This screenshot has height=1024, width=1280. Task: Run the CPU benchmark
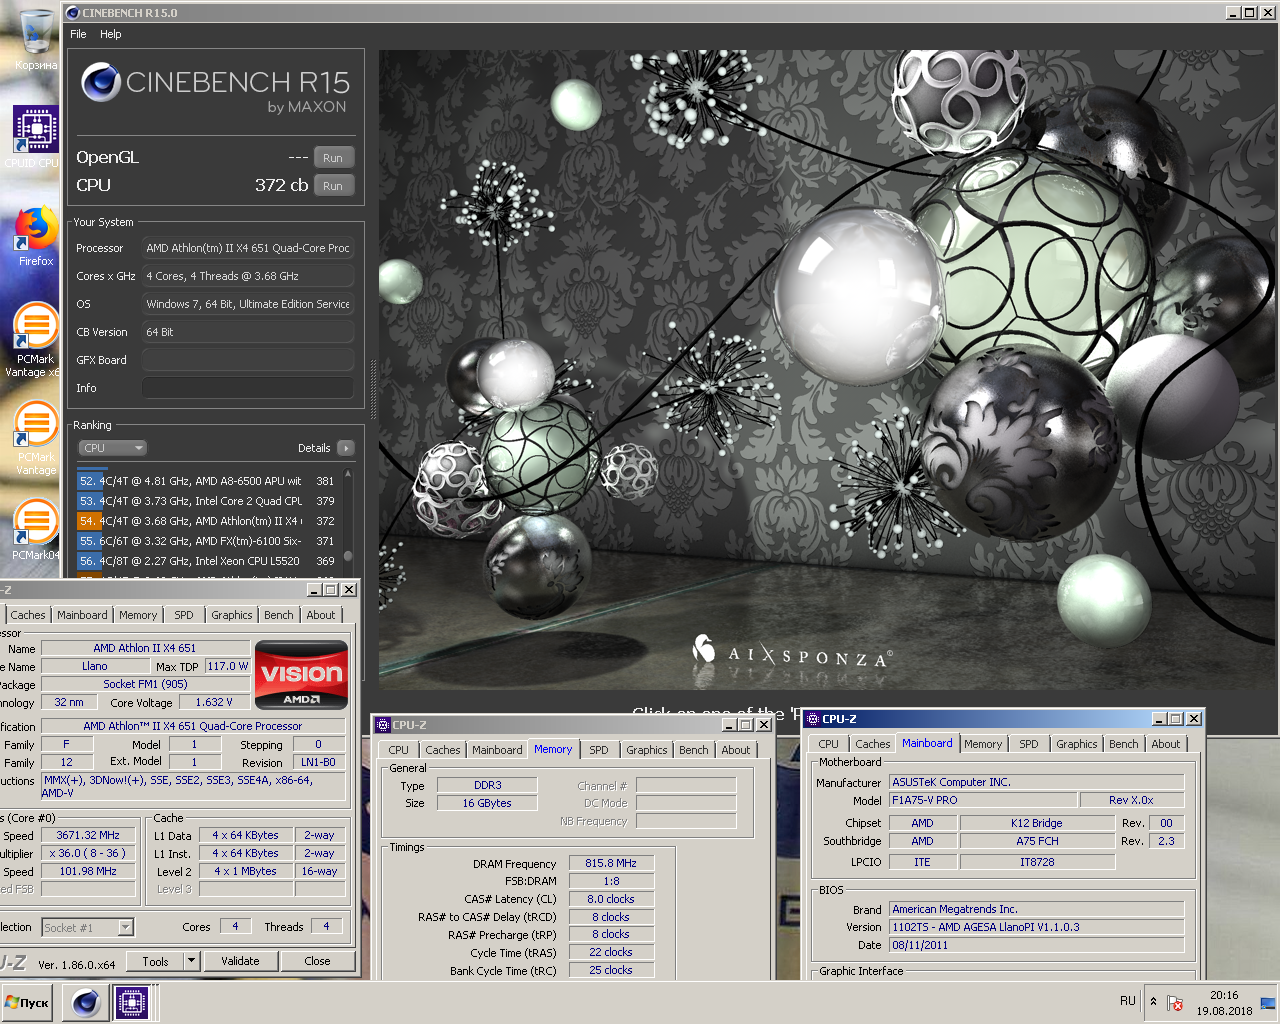tap(333, 186)
